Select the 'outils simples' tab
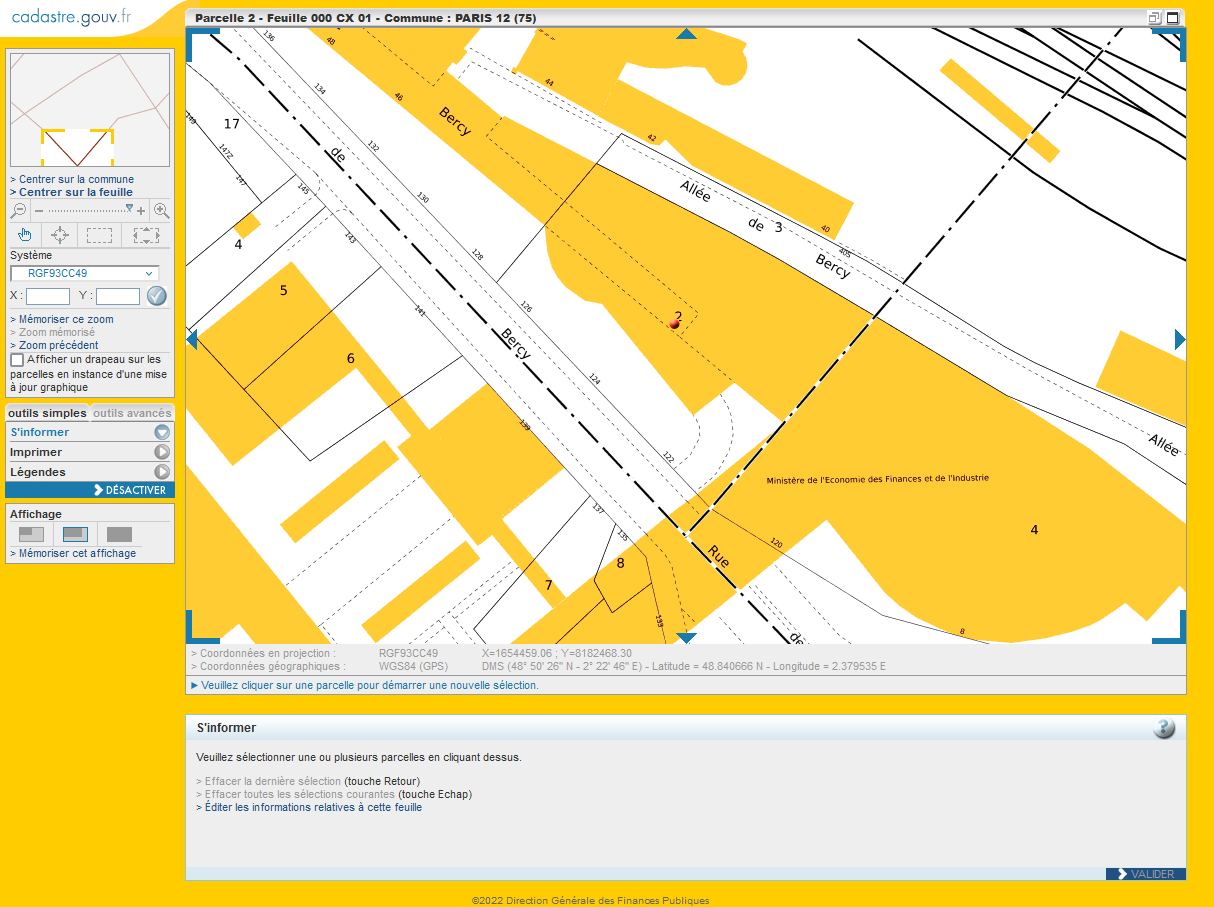The width and height of the screenshot is (1214, 907). pyautogui.click(x=46, y=413)
